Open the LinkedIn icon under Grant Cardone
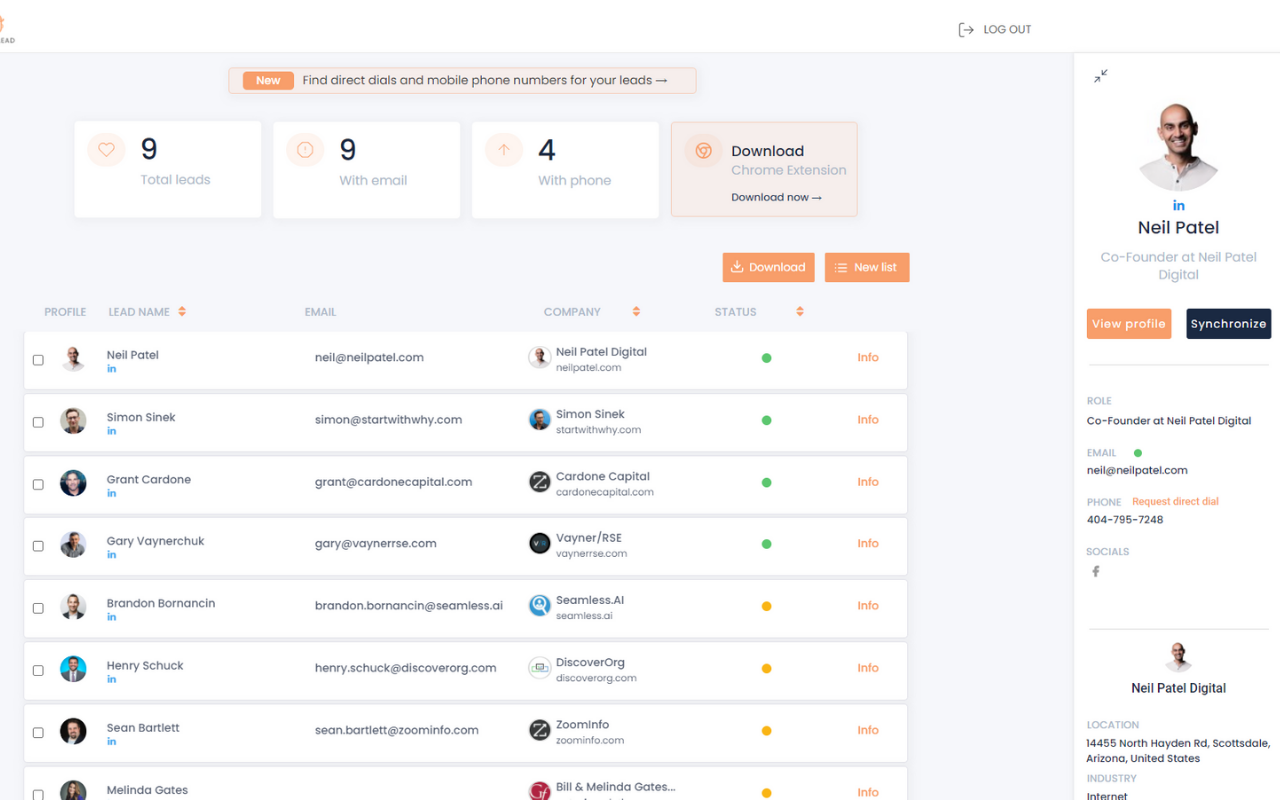1280x800 pixels. pos(112,493)
